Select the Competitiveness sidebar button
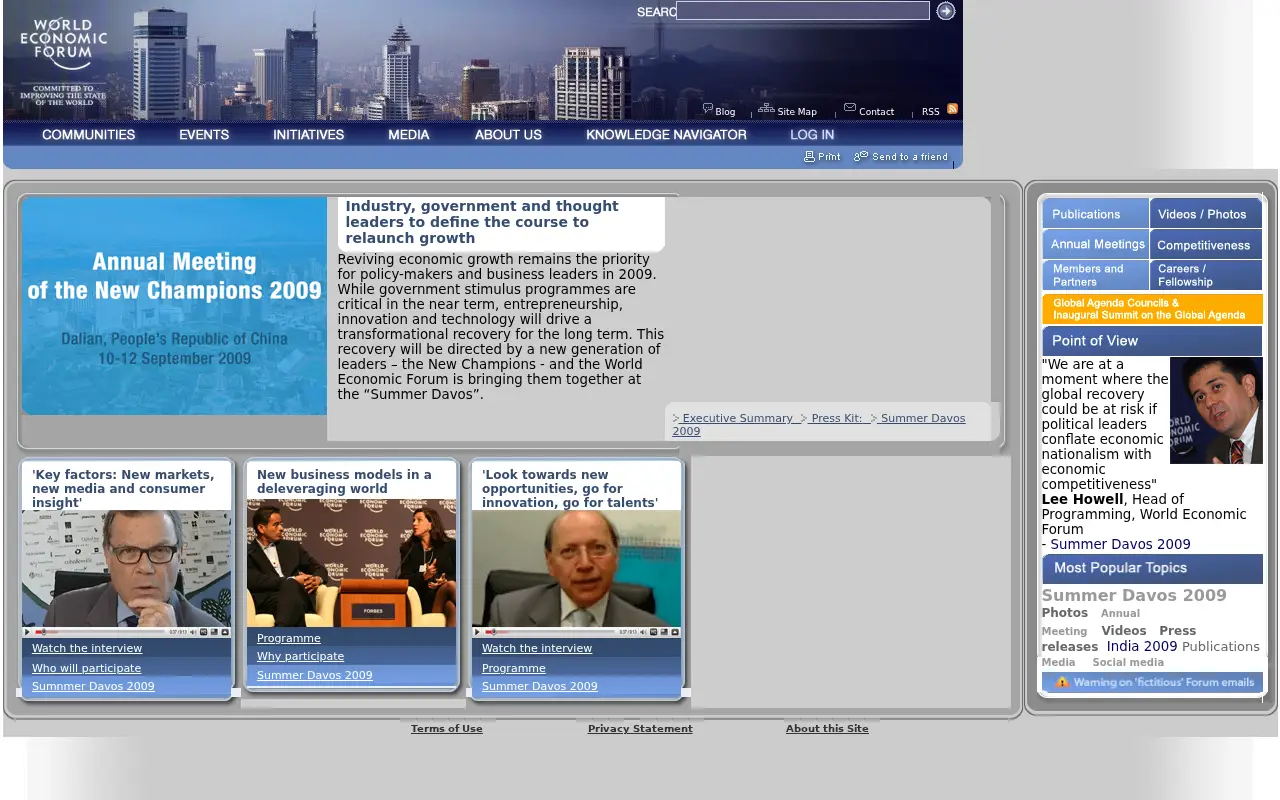The height and width of the screenshot is (800, 1280). pyautogui.click(x=1206, y=244)
